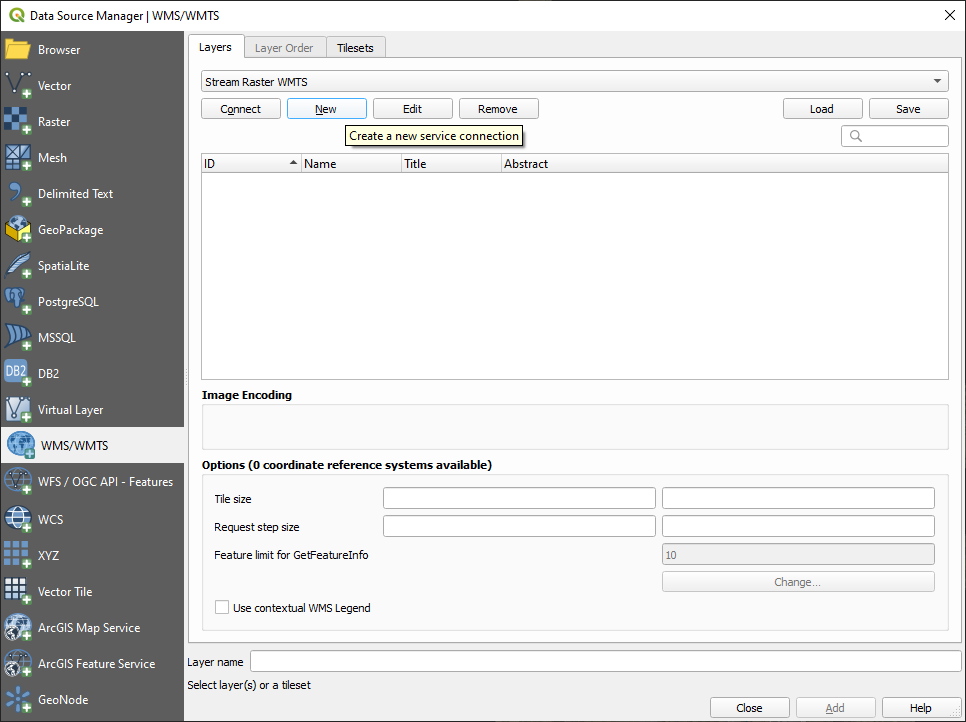Click the Title column header
Image resolution: width=966 pixels, height=722 pixels.
pyautogui.click(x=452, y=163)
